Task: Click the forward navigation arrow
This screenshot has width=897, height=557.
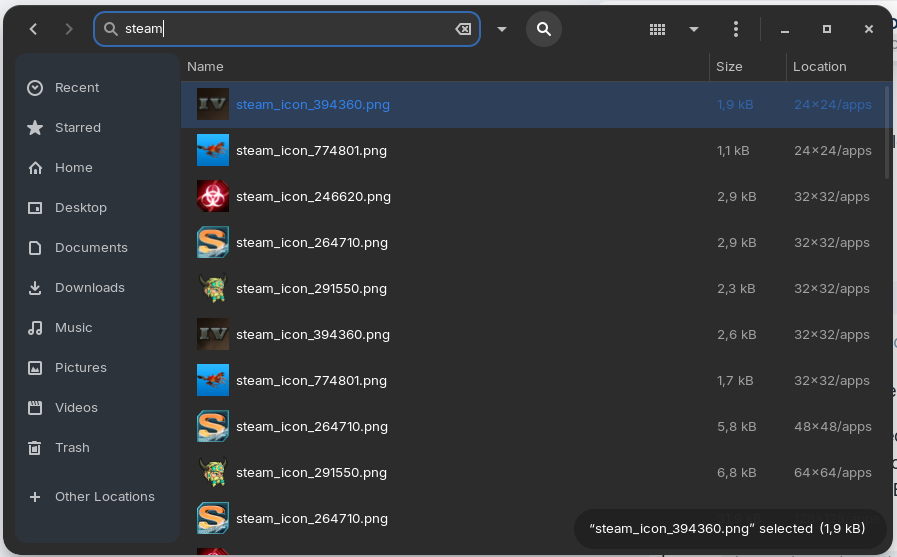Action: click(x=69, y=29)
